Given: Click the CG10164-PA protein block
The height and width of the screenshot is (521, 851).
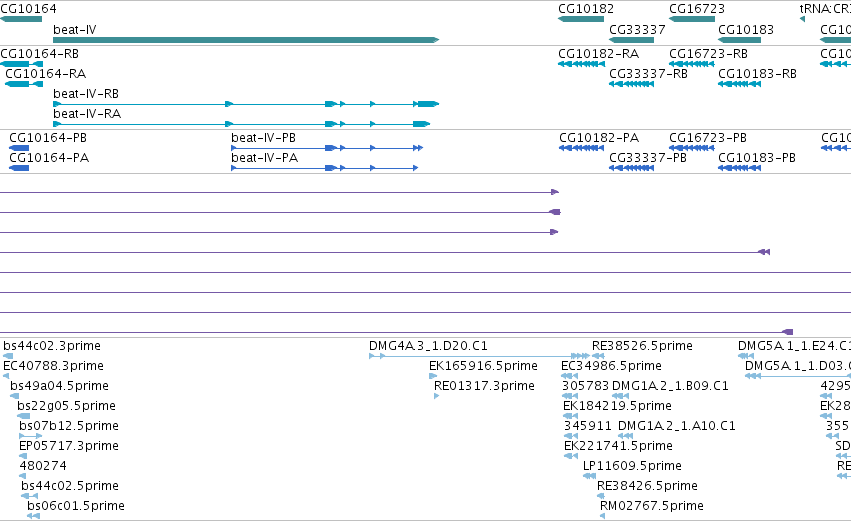Looking at the screenshot, I should tap(19, 168).
